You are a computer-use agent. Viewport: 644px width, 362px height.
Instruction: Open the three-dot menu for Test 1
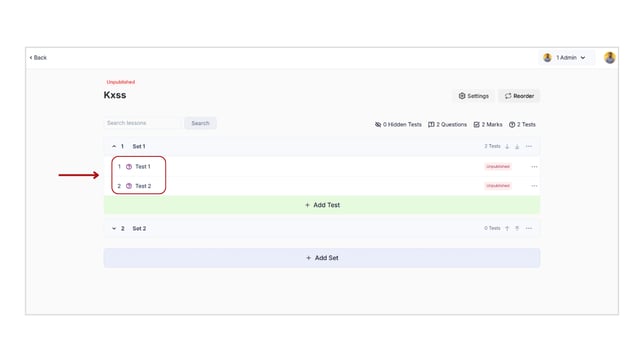[534, 166]
